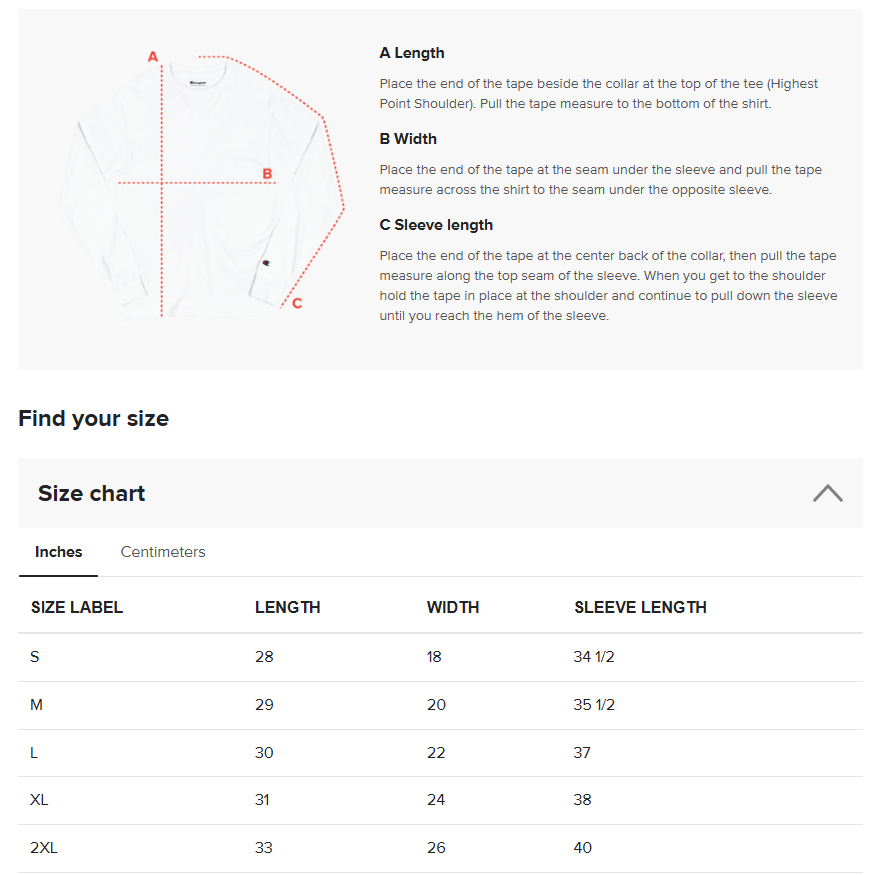Switch to the Centimeters tab
This screenshot has width=882, height=875.
163,552
